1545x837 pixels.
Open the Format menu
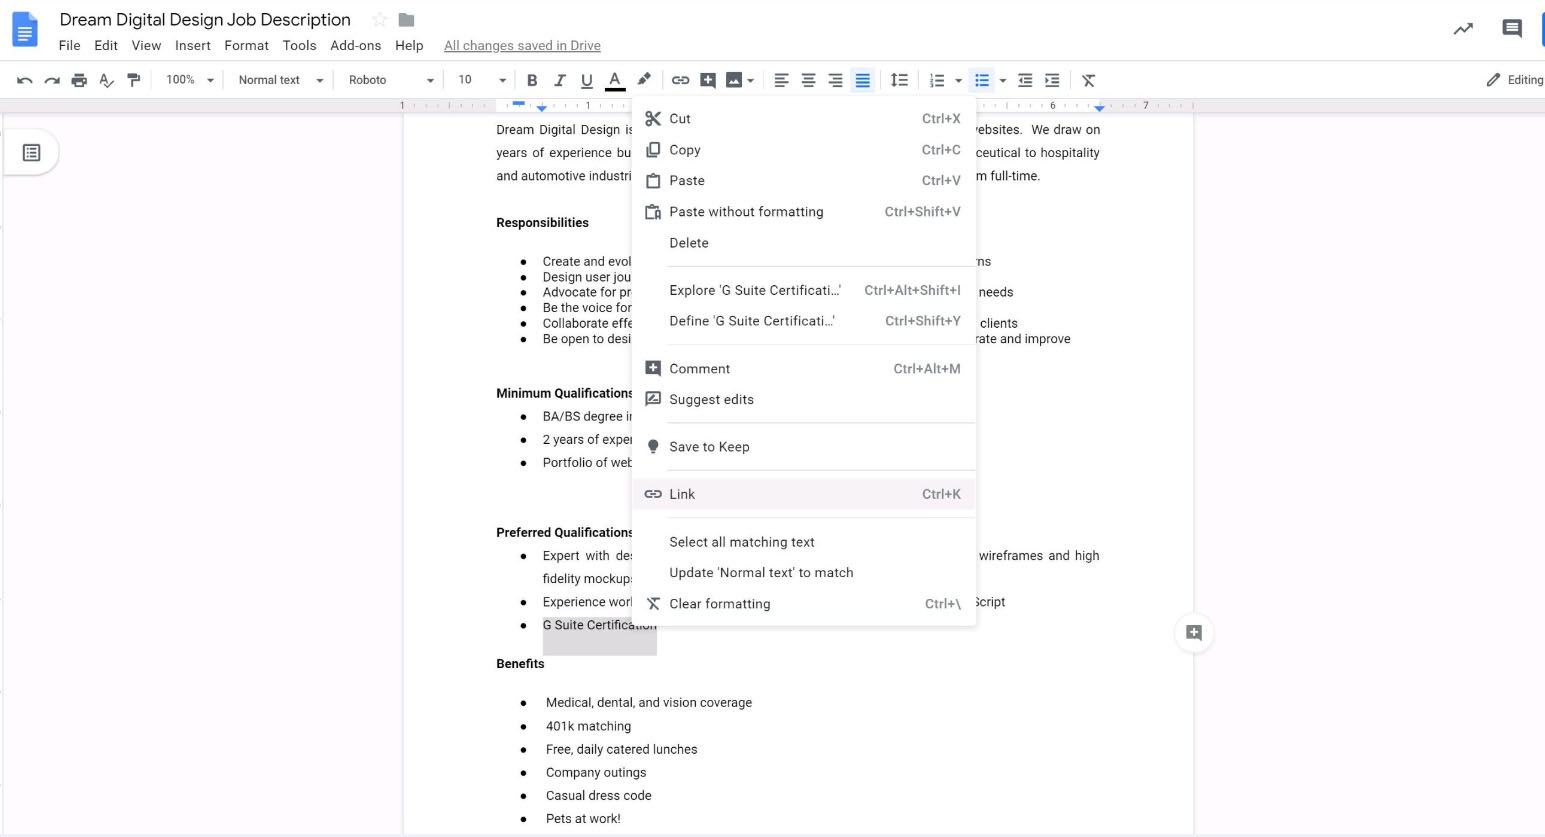[x=246, y=45]
